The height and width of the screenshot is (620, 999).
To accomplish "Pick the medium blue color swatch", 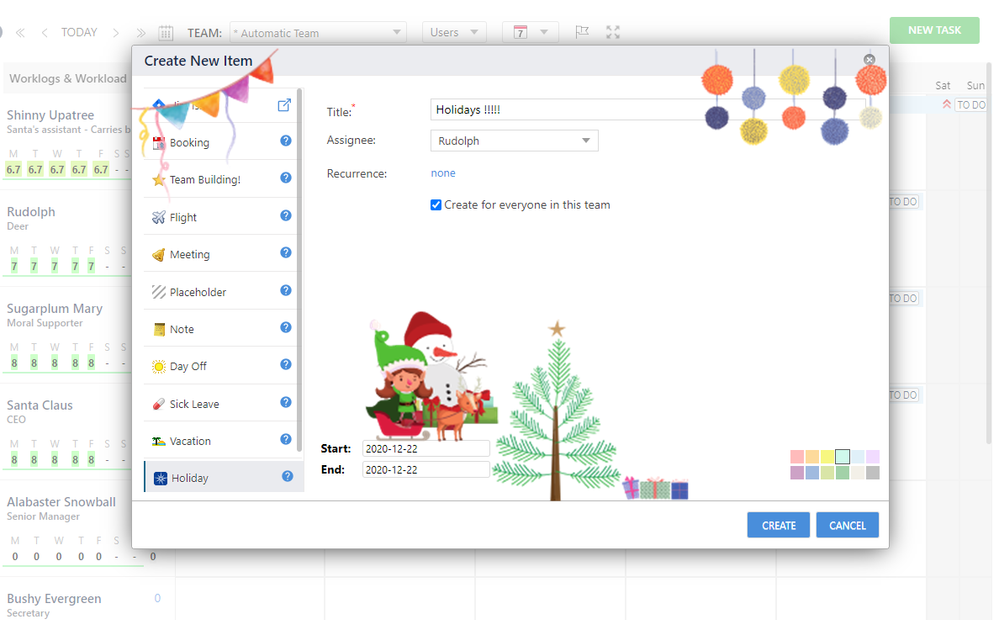I will tap(812, 472).
